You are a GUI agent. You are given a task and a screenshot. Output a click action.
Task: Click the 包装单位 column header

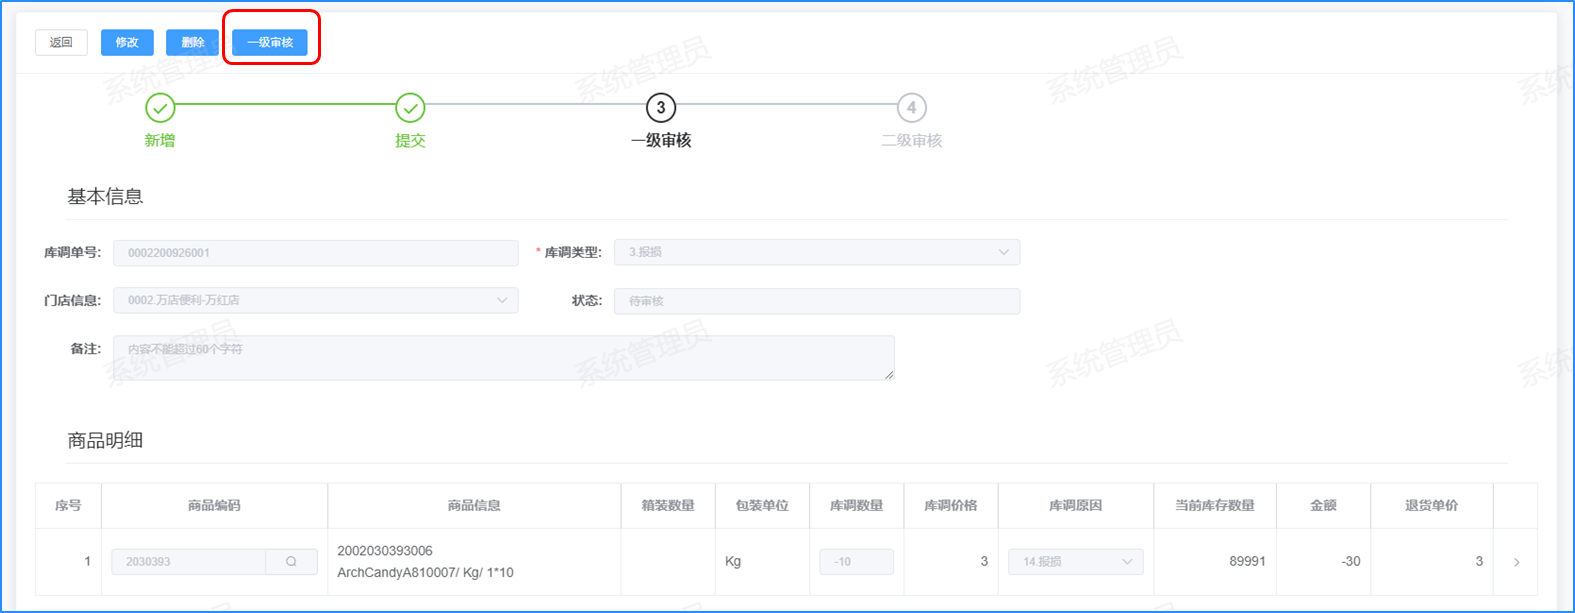pos(762,506)
